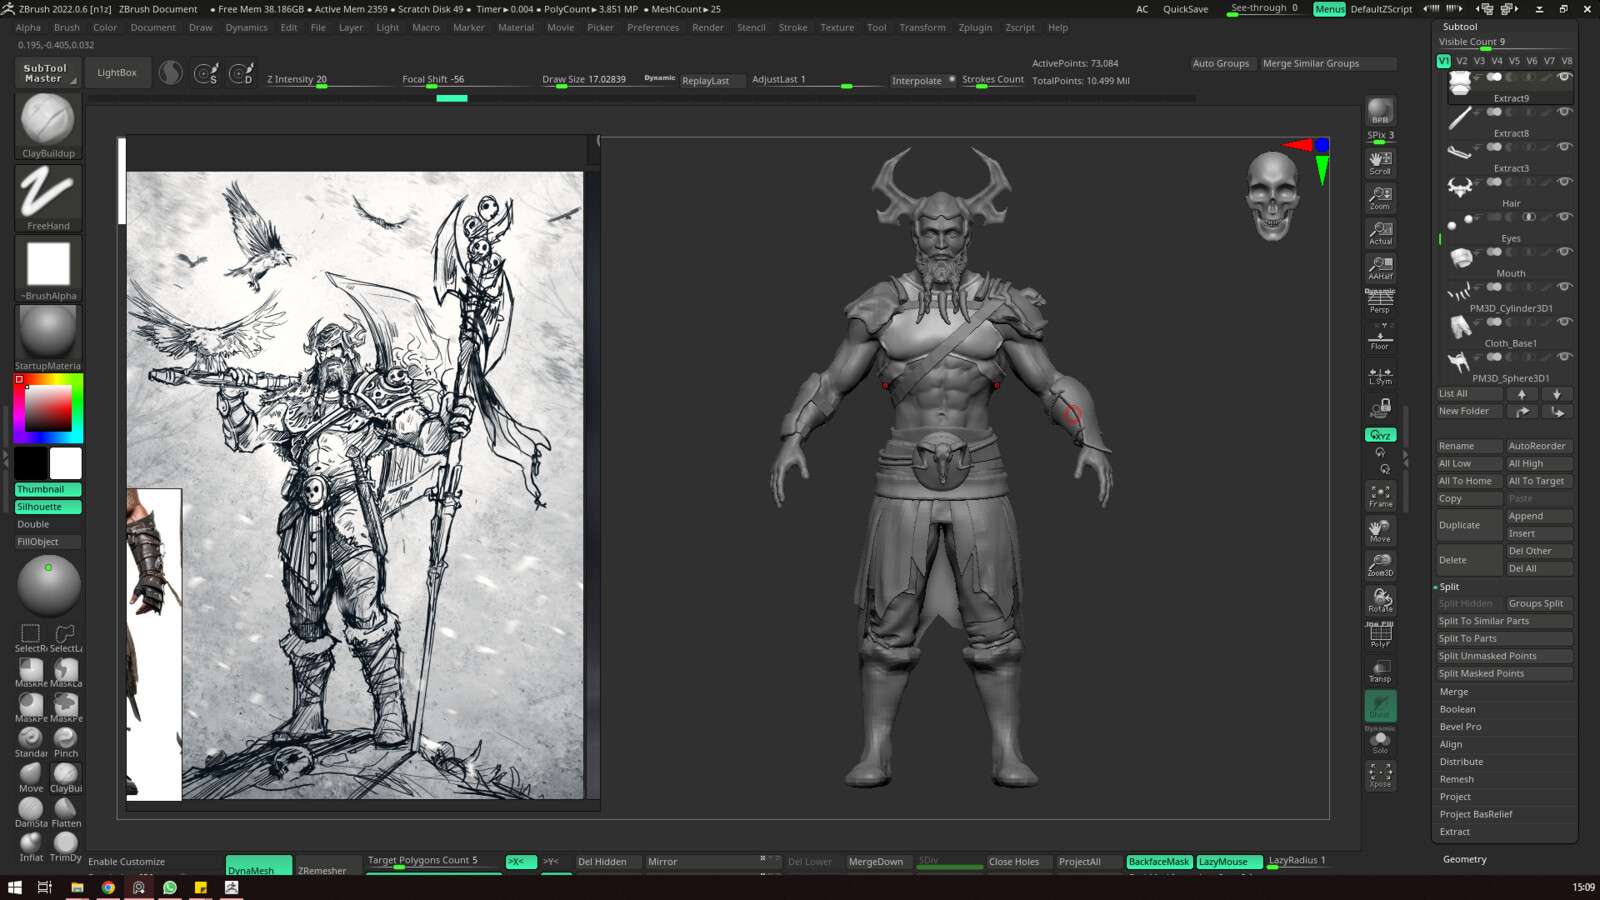Open the Stroke menu

click(793, 28)
